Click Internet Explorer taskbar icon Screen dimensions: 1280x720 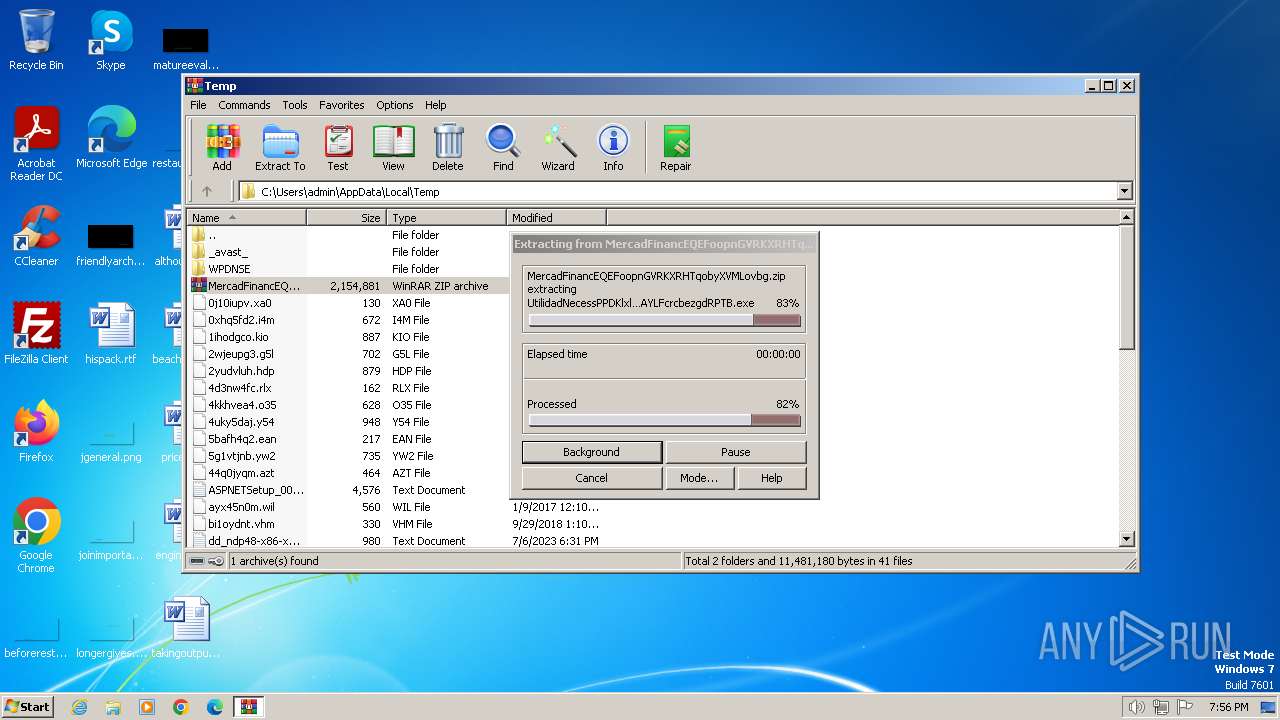pos(80,707)
